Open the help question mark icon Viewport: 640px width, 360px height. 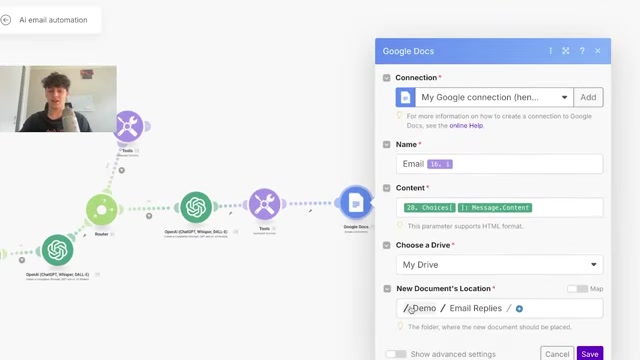582,51
